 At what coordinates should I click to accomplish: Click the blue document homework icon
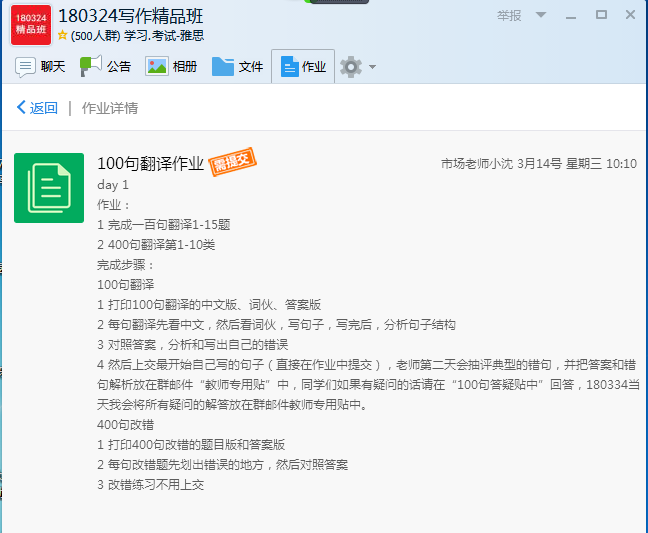point(289,67)
